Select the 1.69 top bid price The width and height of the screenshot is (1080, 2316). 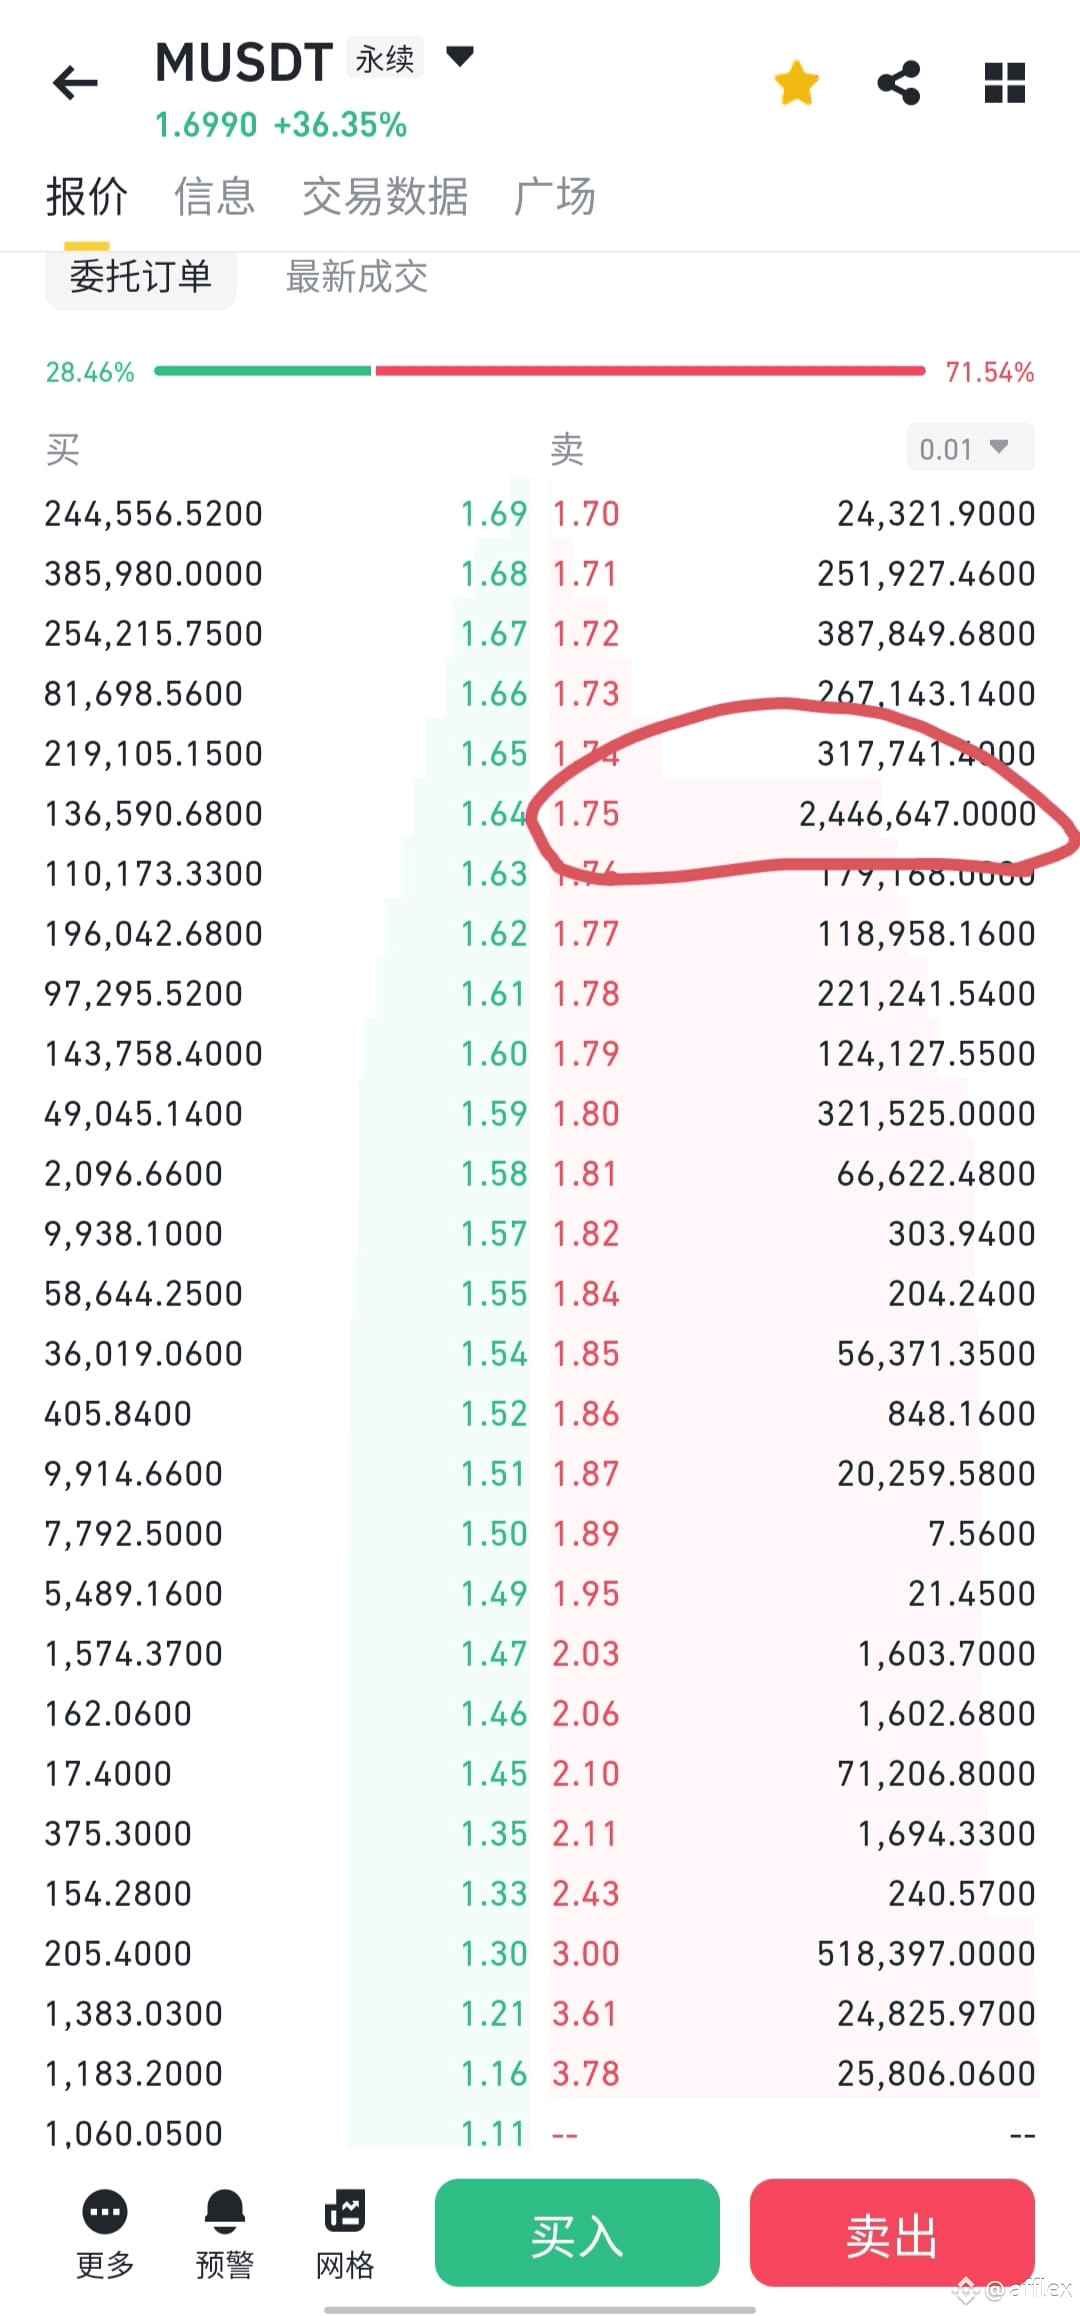pos(493,513)
